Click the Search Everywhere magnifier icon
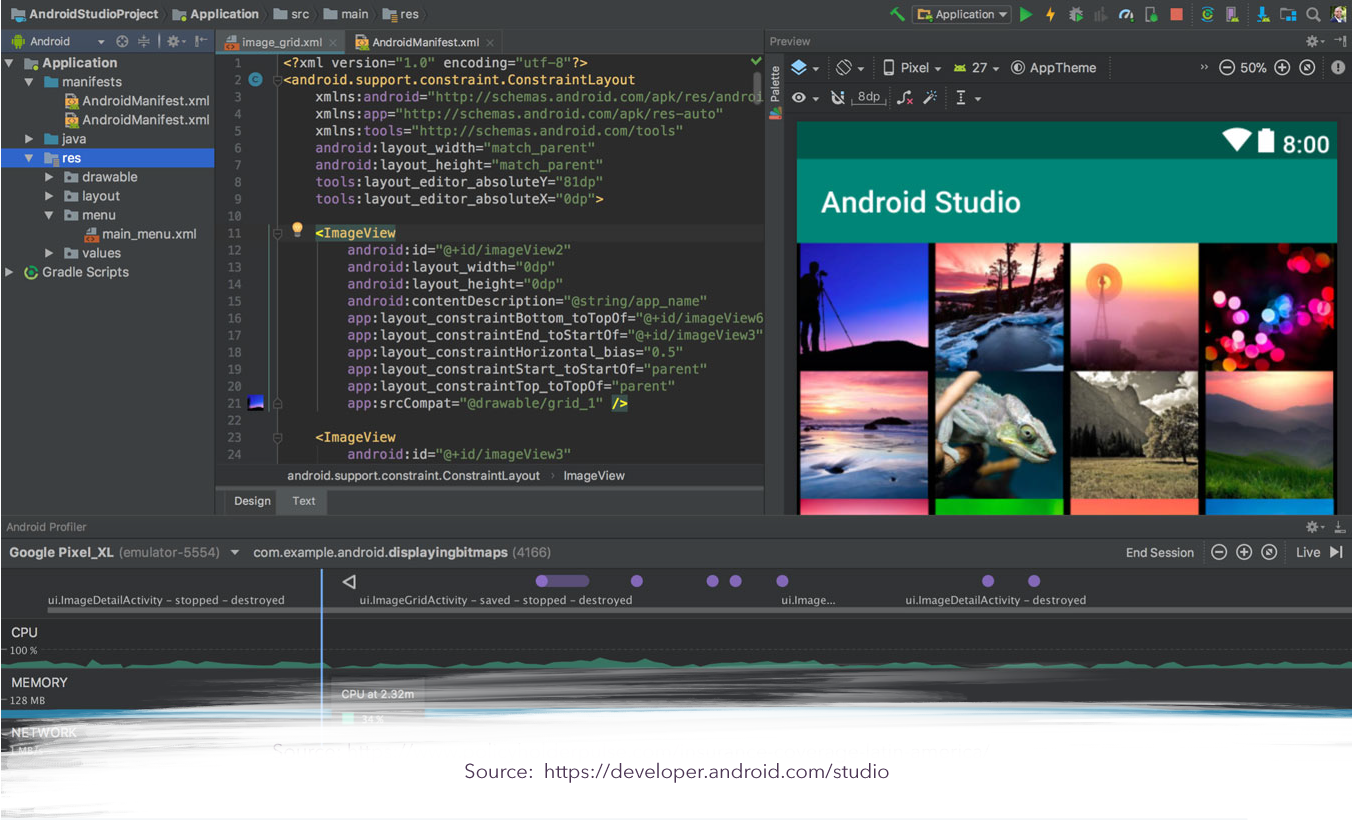1352x820 pixels. (1313, 14)
